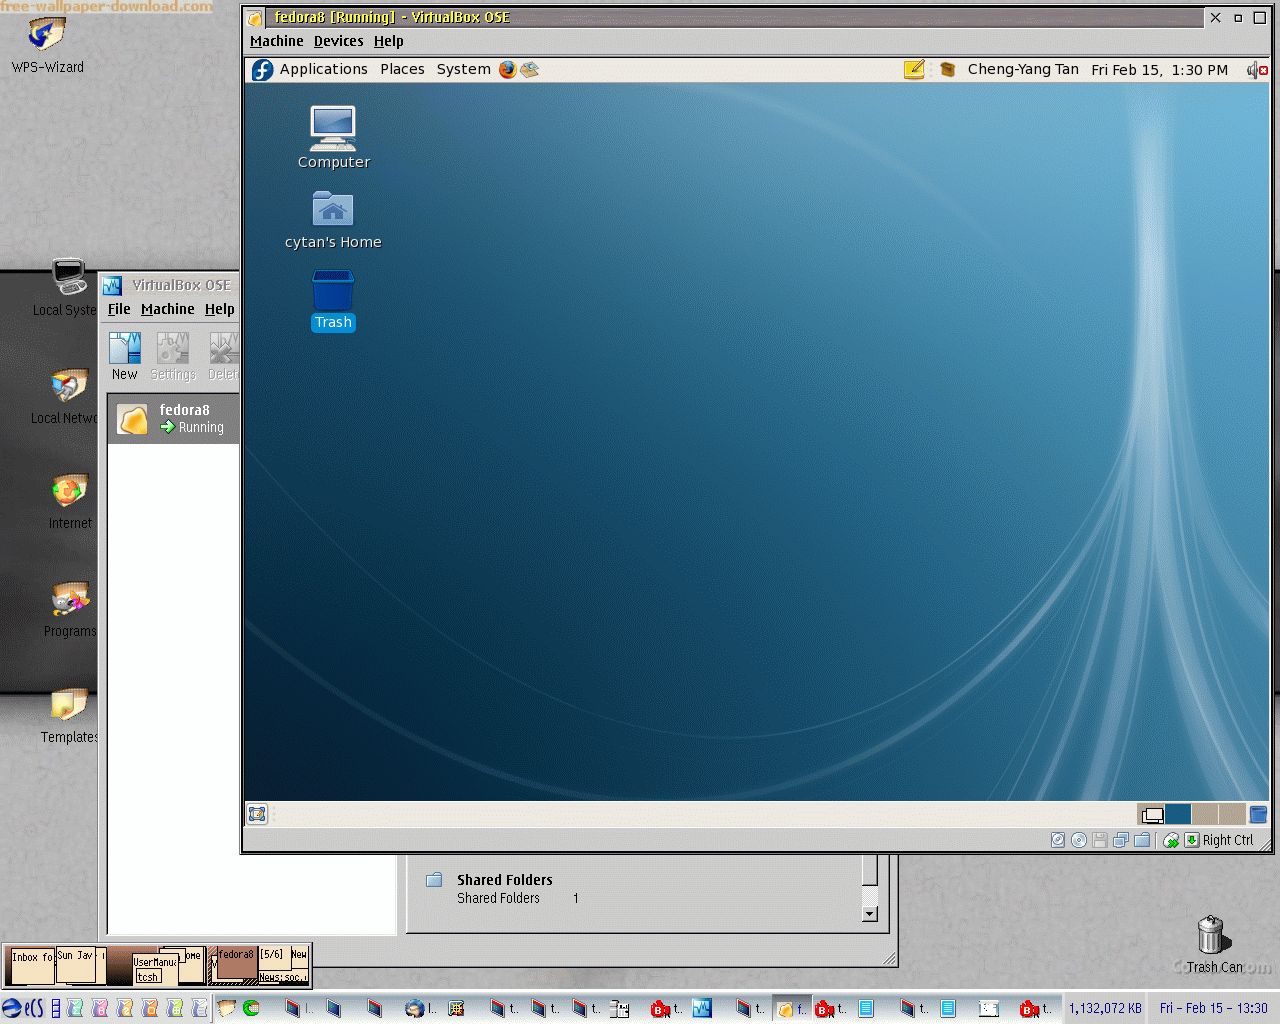Launch Evolution mail icon in Fedora panel
This screenshot has height=1024, width=1280.
click(530, 70)
